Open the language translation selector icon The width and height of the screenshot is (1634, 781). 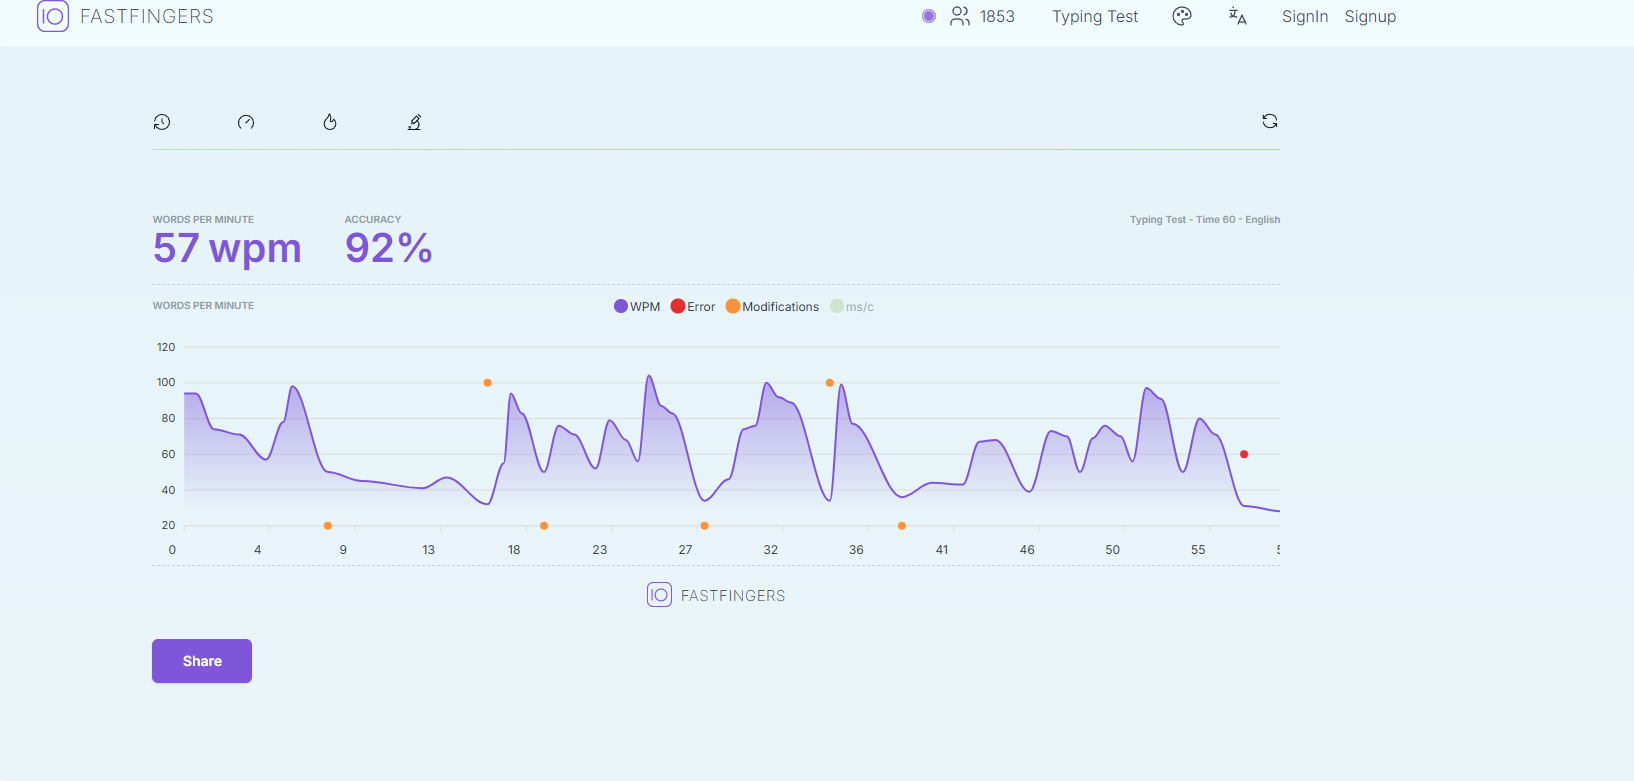pos(1238,16)
